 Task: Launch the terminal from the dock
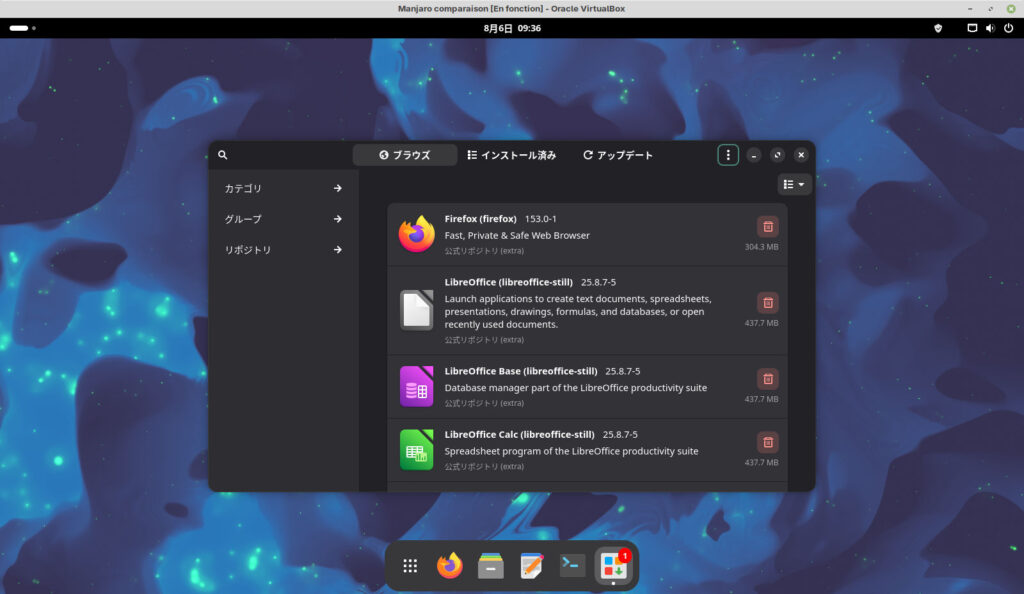(x=572, y=565)
